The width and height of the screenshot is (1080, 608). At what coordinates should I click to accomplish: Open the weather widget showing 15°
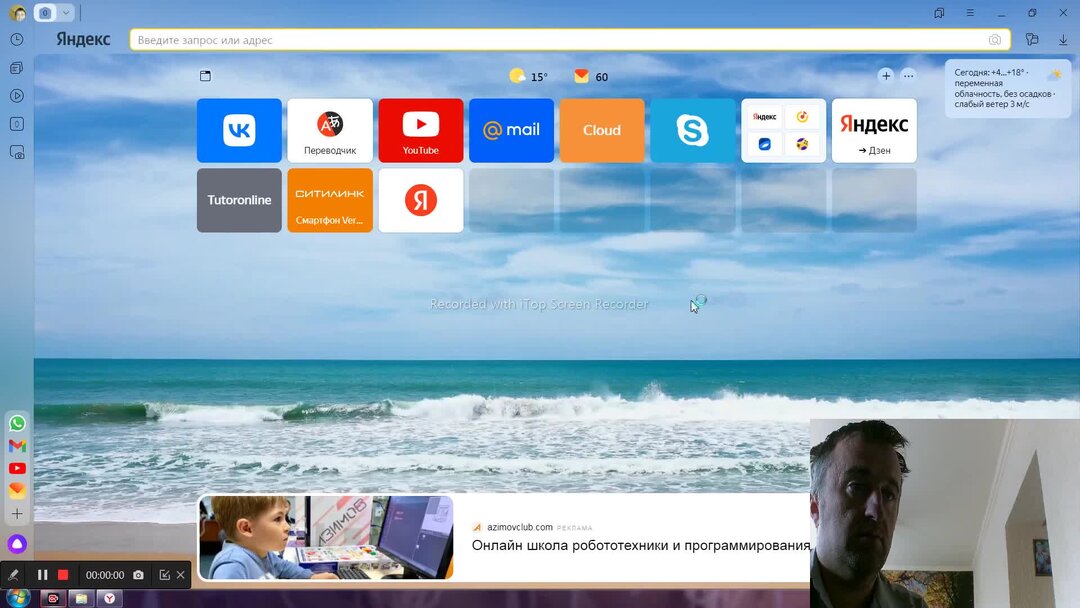pos(528,76)
